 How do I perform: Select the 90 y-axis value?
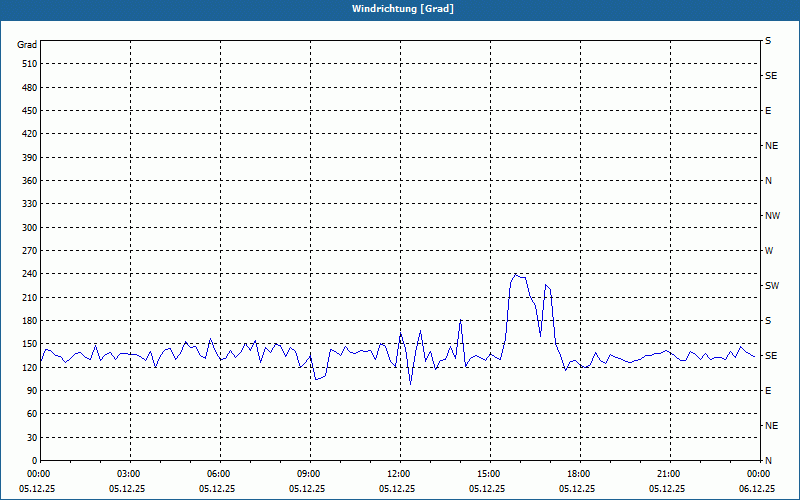point(32,391)
